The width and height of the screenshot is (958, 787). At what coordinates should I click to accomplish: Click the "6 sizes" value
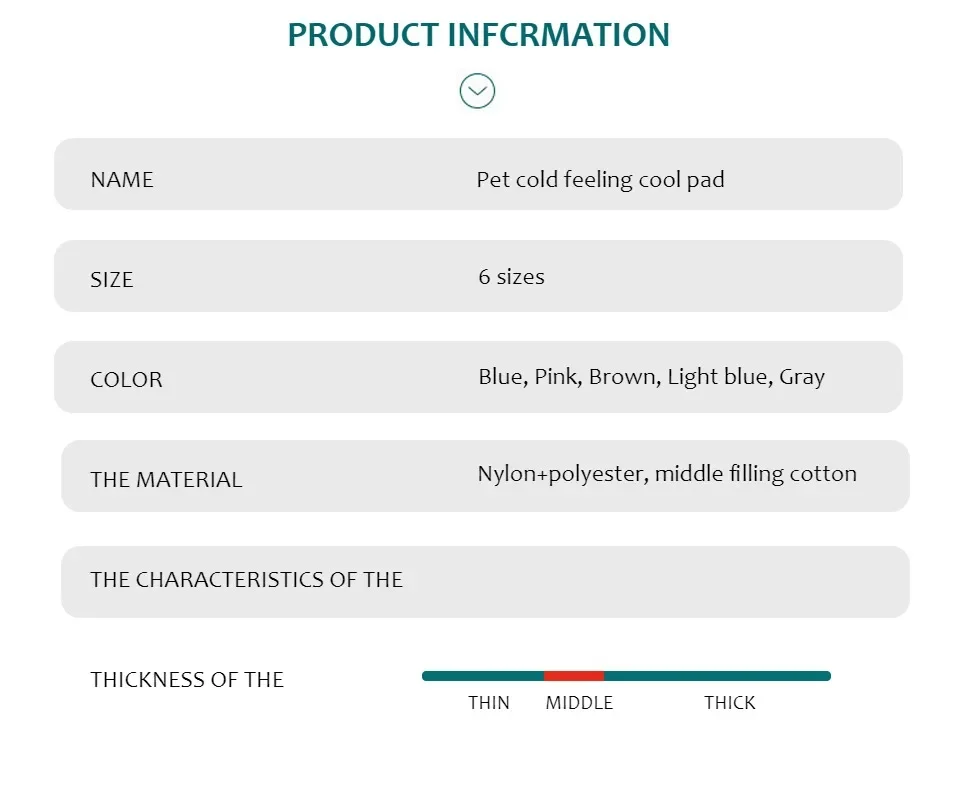point(511,277)
